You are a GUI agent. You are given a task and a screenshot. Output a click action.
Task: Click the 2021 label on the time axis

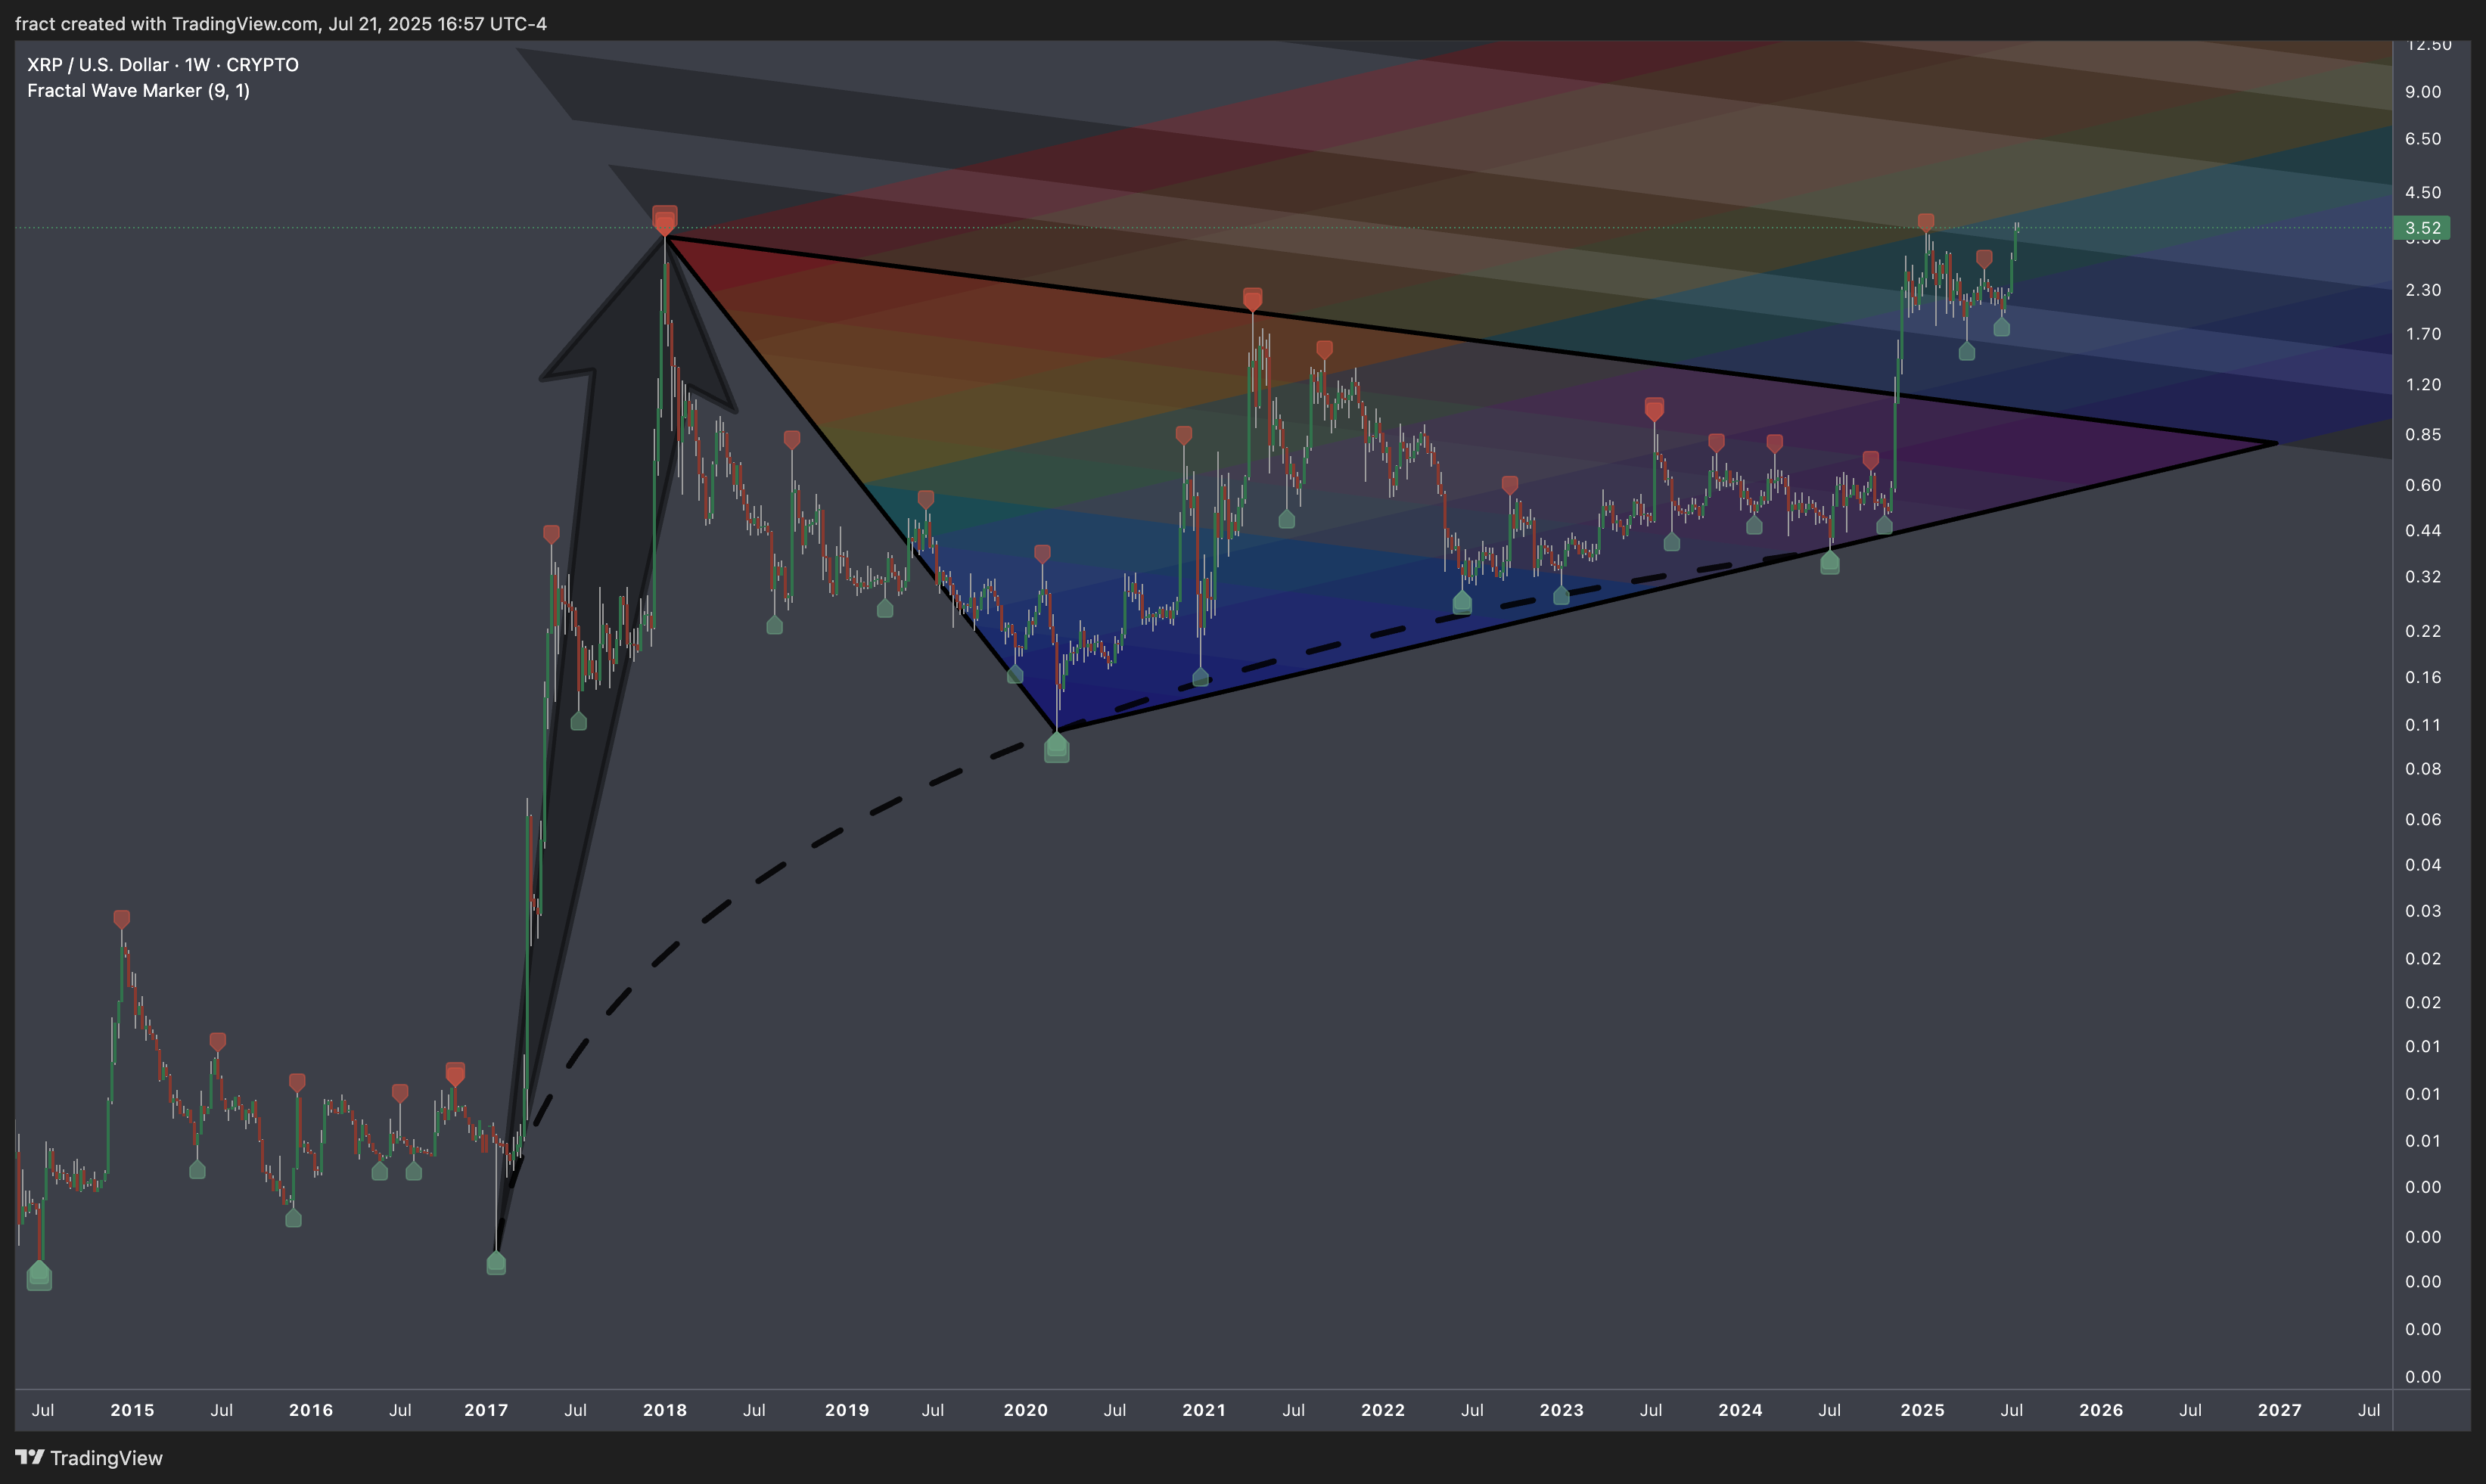pyautogui.click(x=1204, y=1410)
